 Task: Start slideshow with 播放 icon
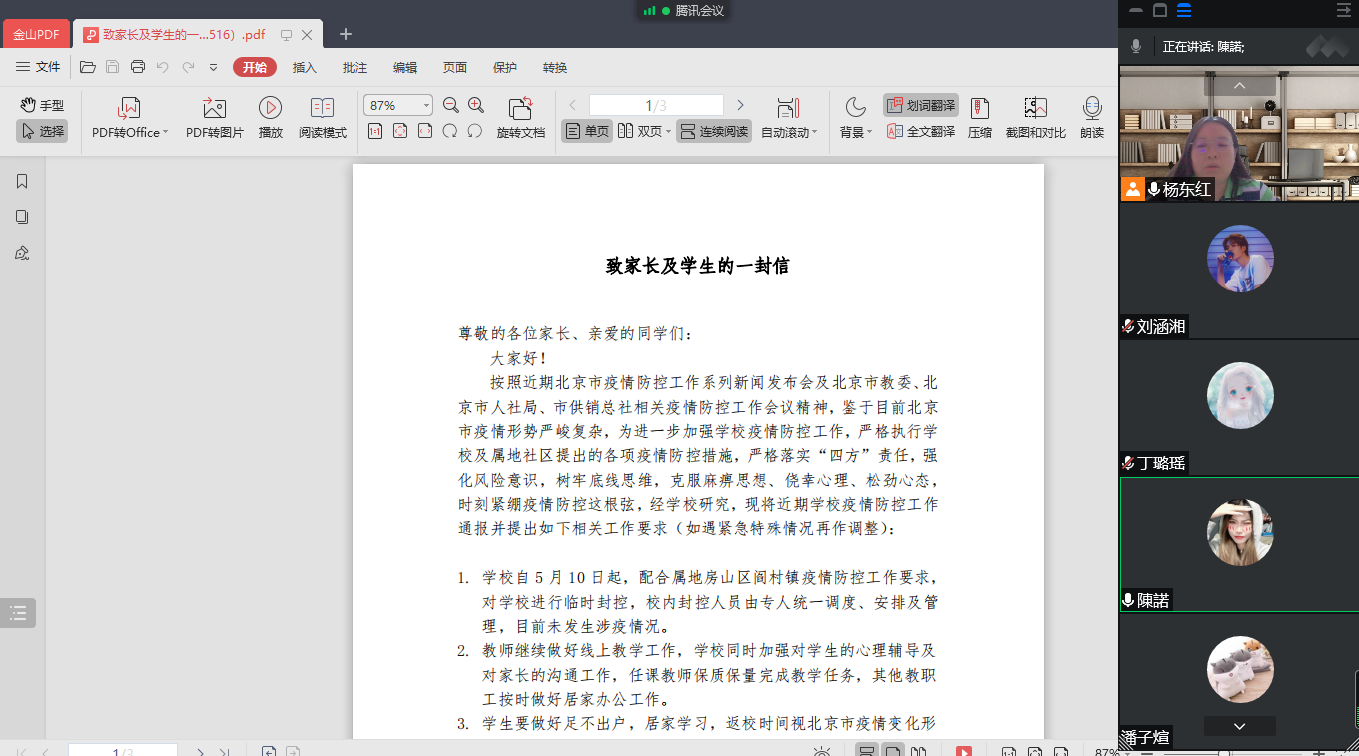[x=270, y=108]
